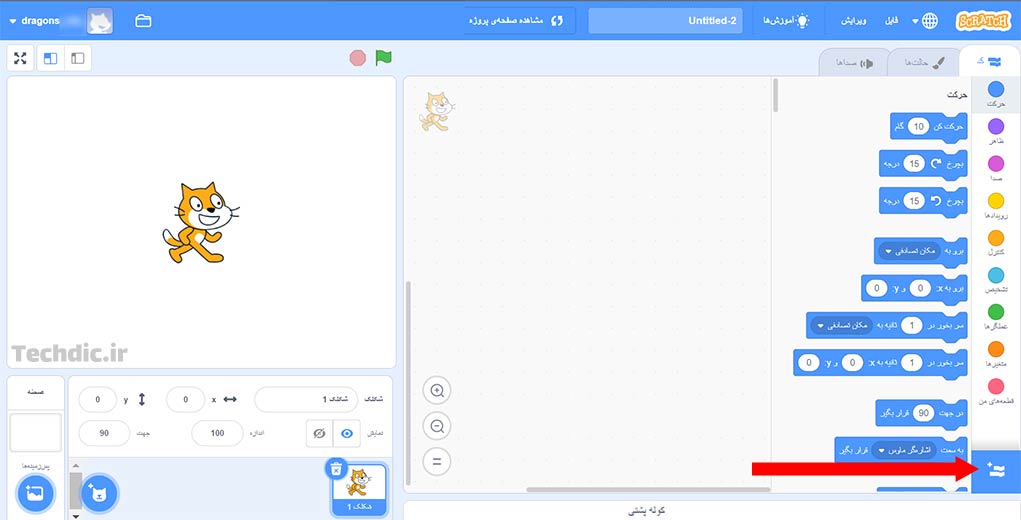Click the seconds value in glide to x y block
Image resolution: width=1021 pixels, height=520 pixels.
pyautogui.click(x=912, y=363)
